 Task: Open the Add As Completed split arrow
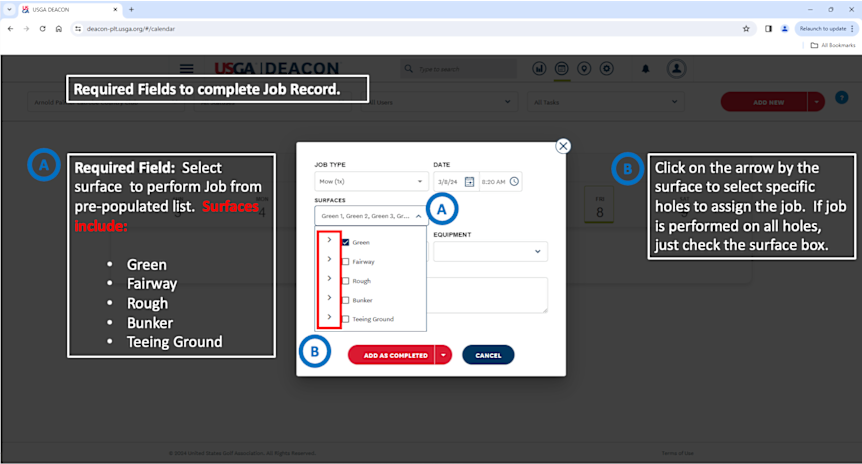pos(443,355)
